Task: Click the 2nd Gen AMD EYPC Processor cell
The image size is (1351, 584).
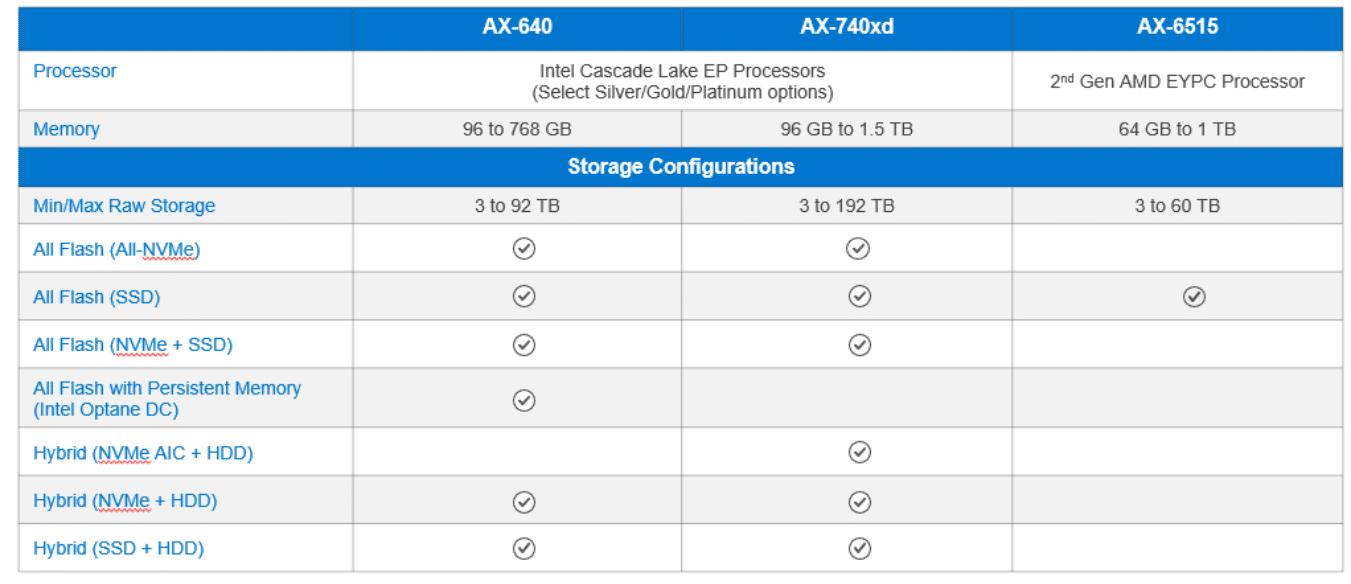Action: [x=1177, y=81]
